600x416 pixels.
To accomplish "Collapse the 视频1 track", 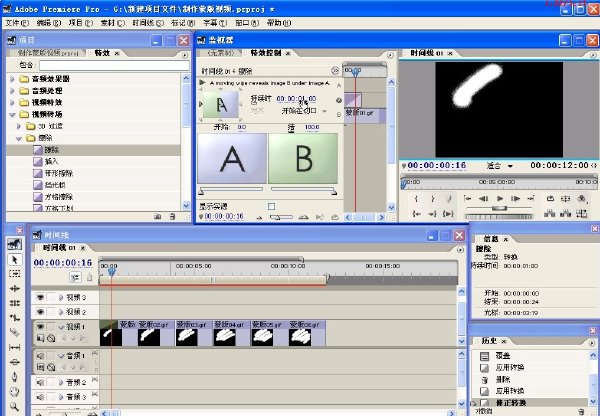I will [x=61, y=327].
